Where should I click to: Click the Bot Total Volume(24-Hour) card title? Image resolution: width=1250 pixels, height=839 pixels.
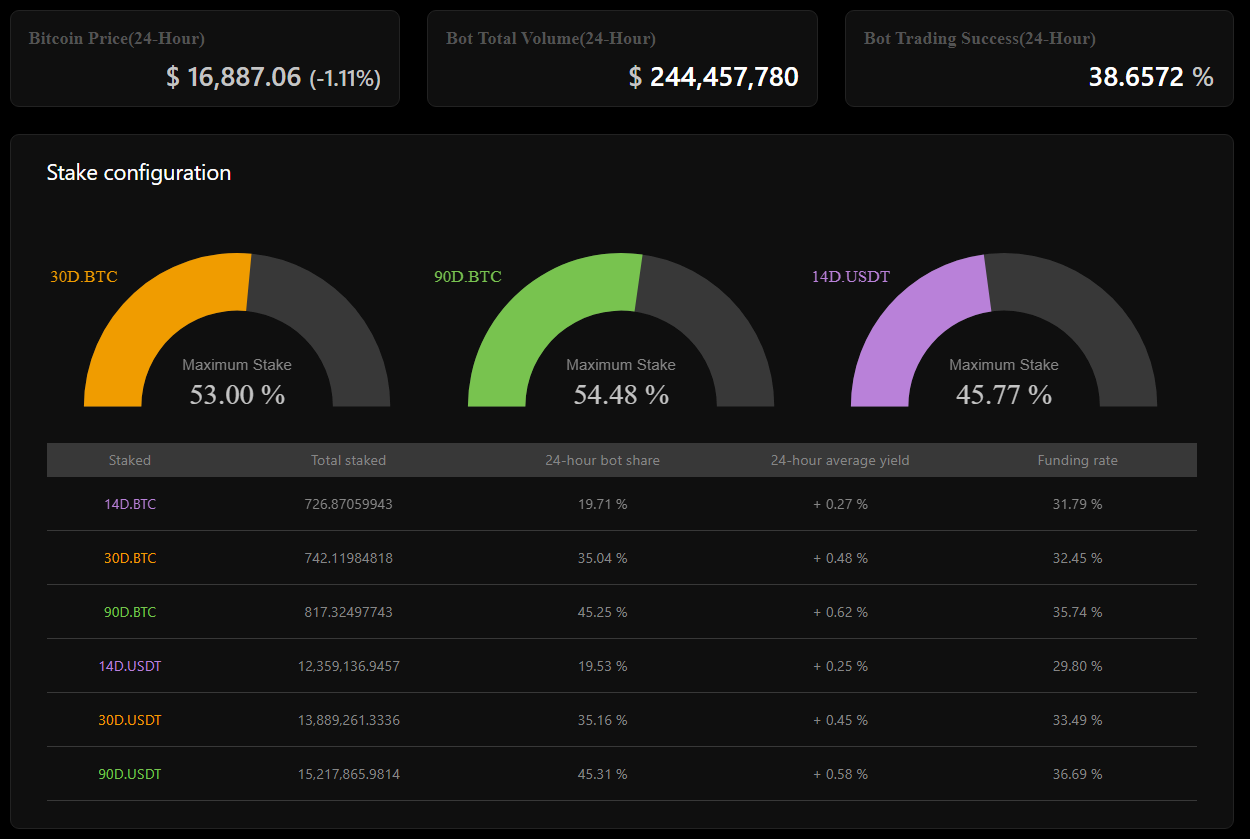(551, 39)
